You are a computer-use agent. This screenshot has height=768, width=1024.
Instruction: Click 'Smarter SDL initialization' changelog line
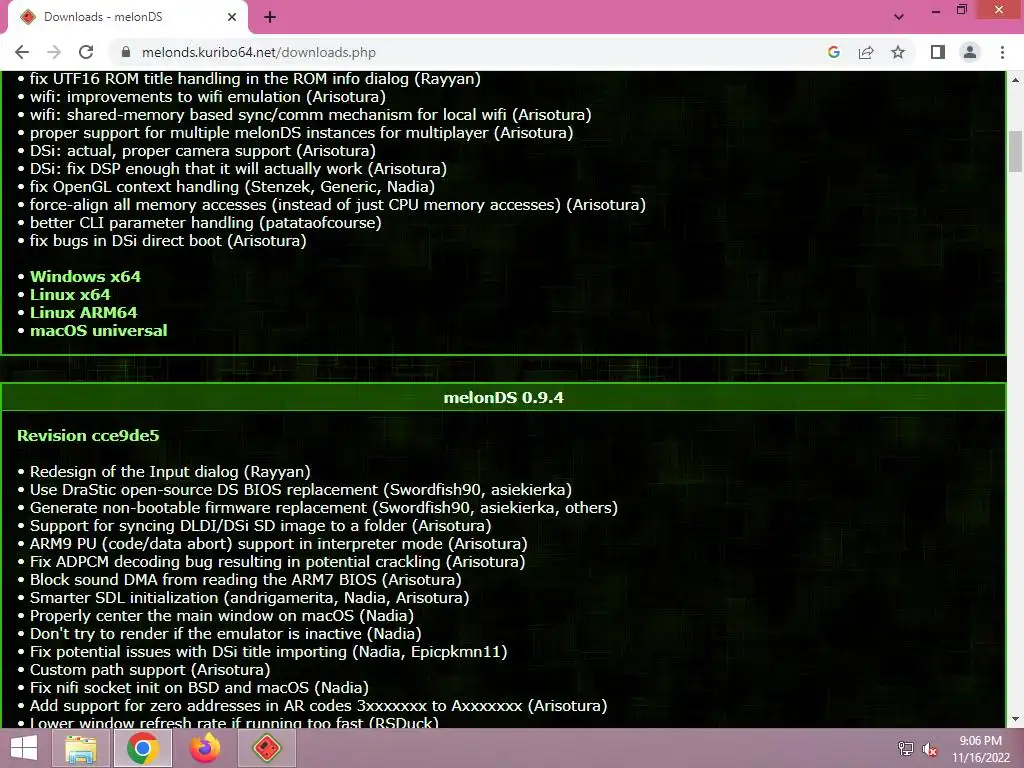tap(249, 598)
